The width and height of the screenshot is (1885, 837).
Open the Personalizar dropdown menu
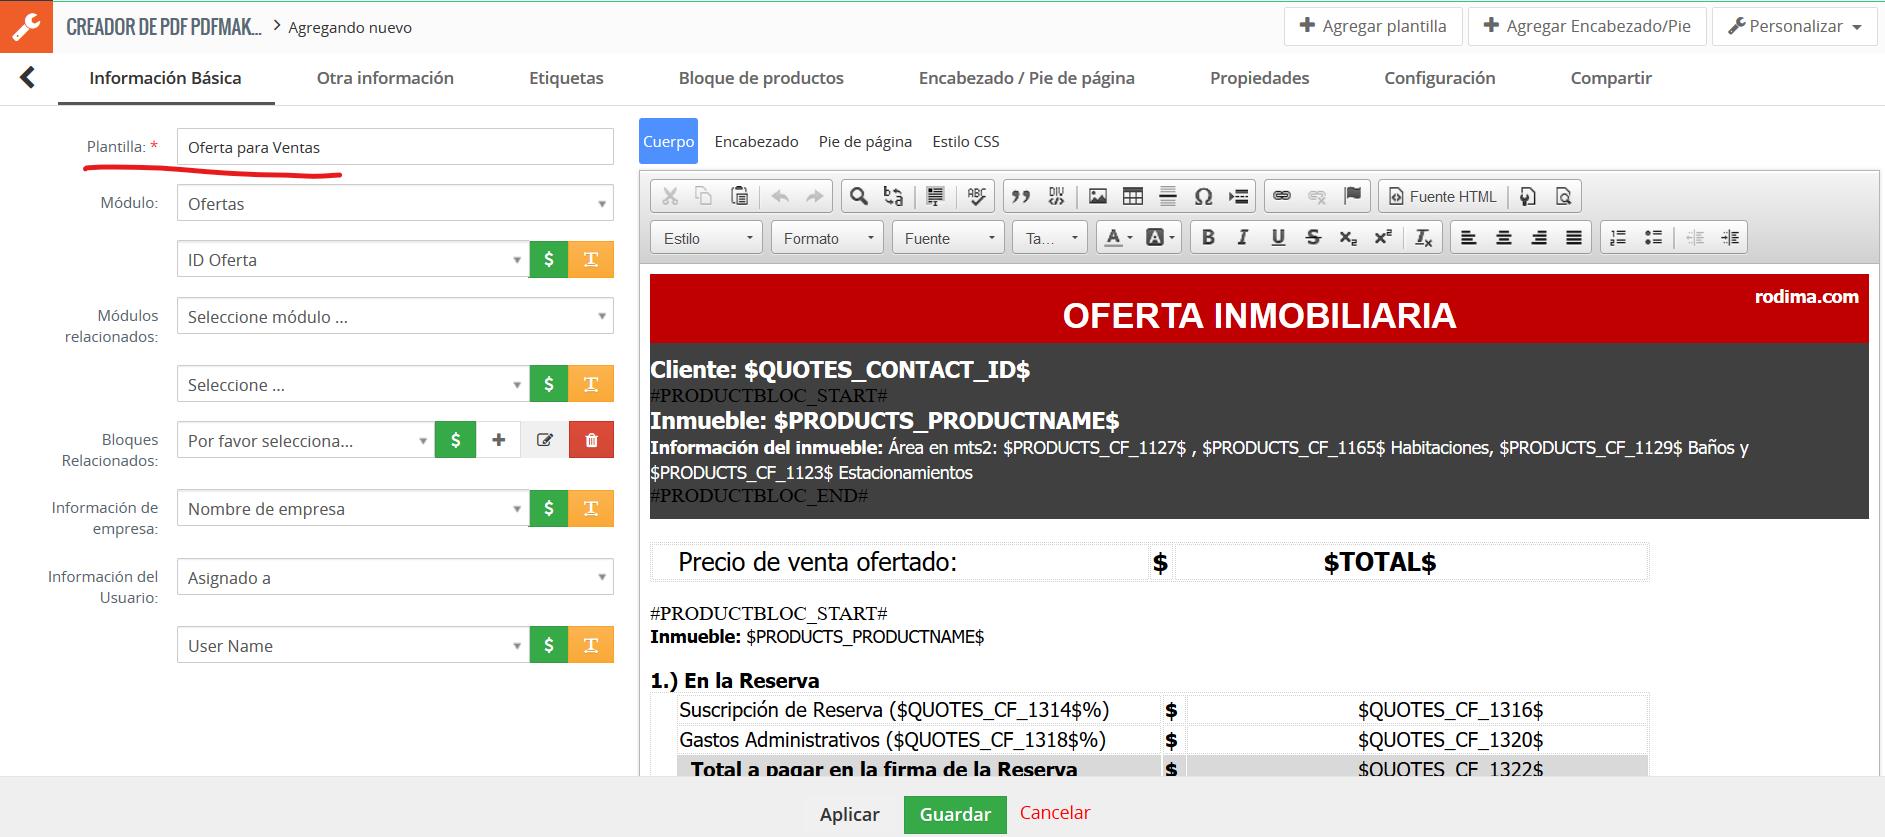tap(1794, 26)
